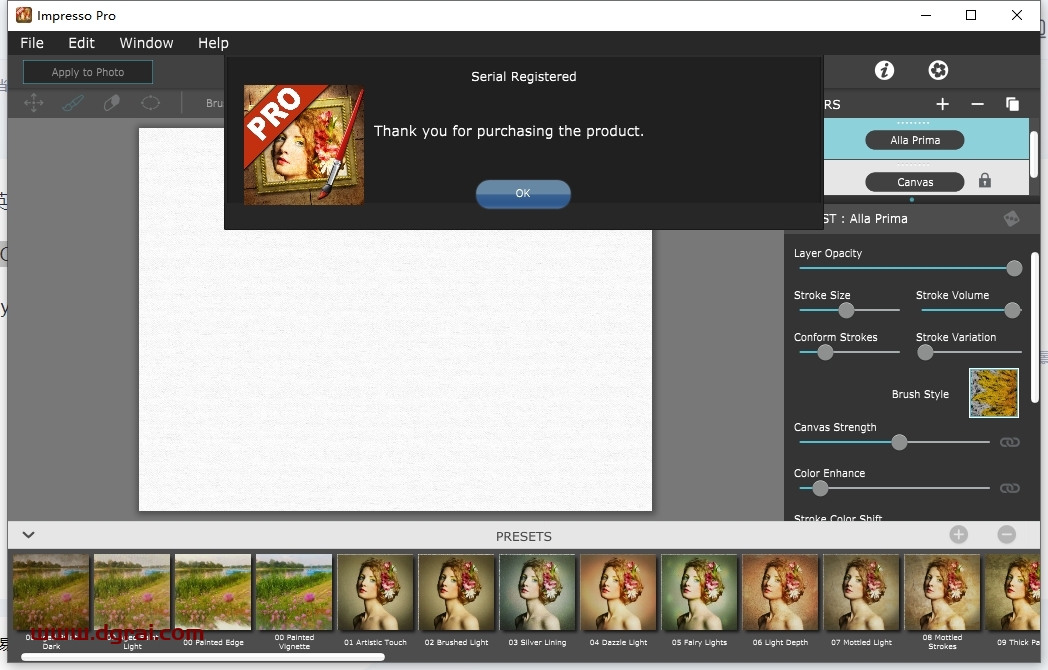
Task: Select the paint brush tool
Action: click(x=73, y=103)
